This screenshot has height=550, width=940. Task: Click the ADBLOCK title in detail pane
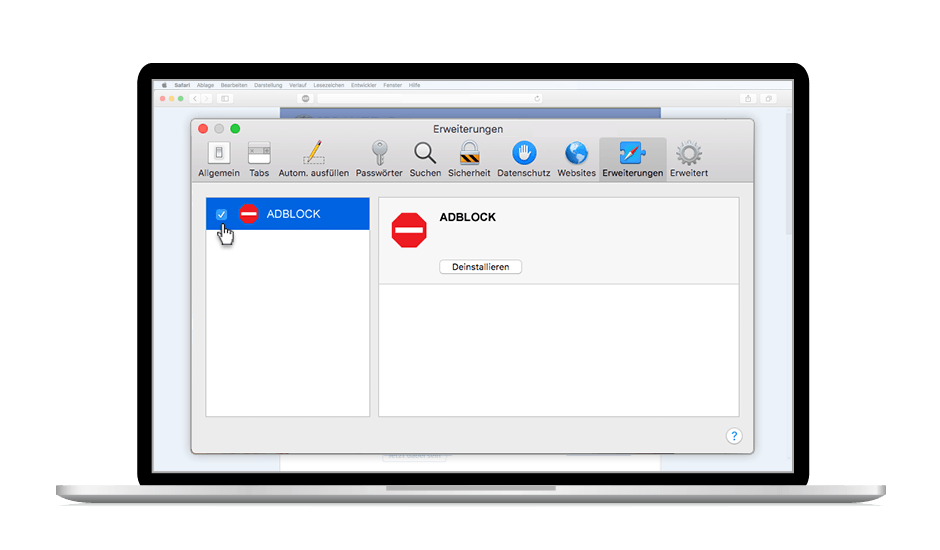click(468, 217)
